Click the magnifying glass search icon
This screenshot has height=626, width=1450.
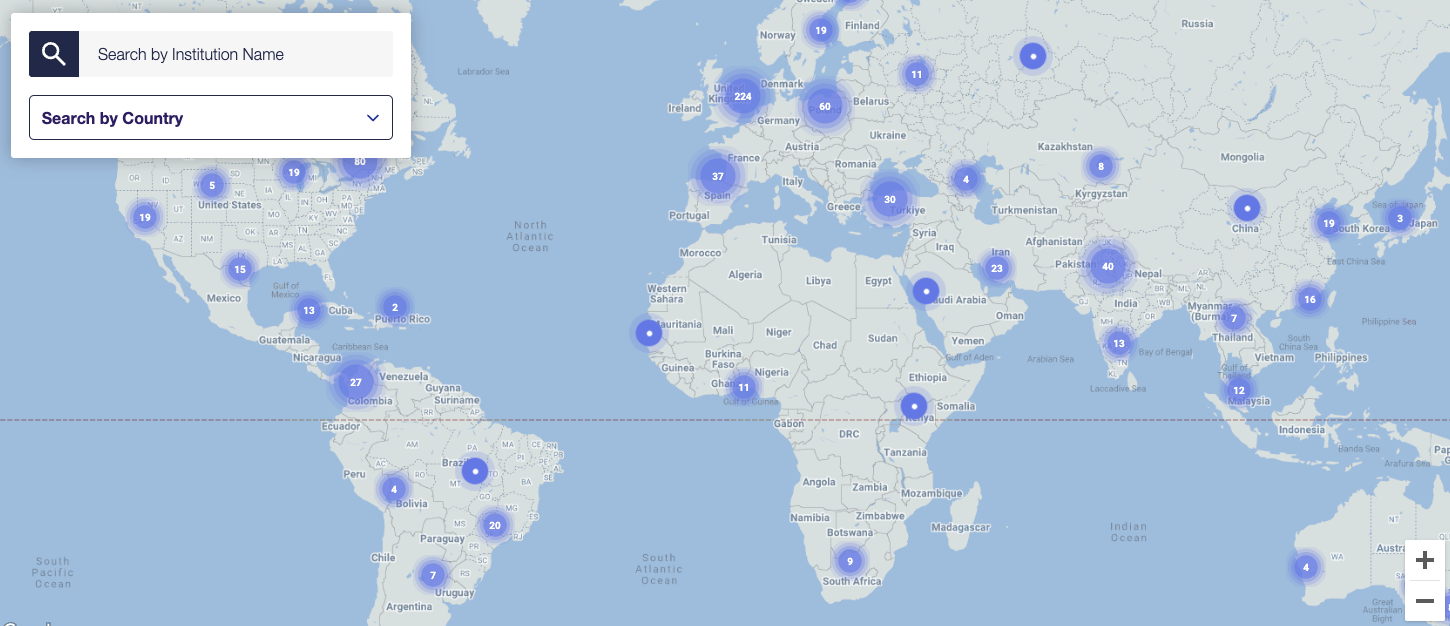coord(54,54)
